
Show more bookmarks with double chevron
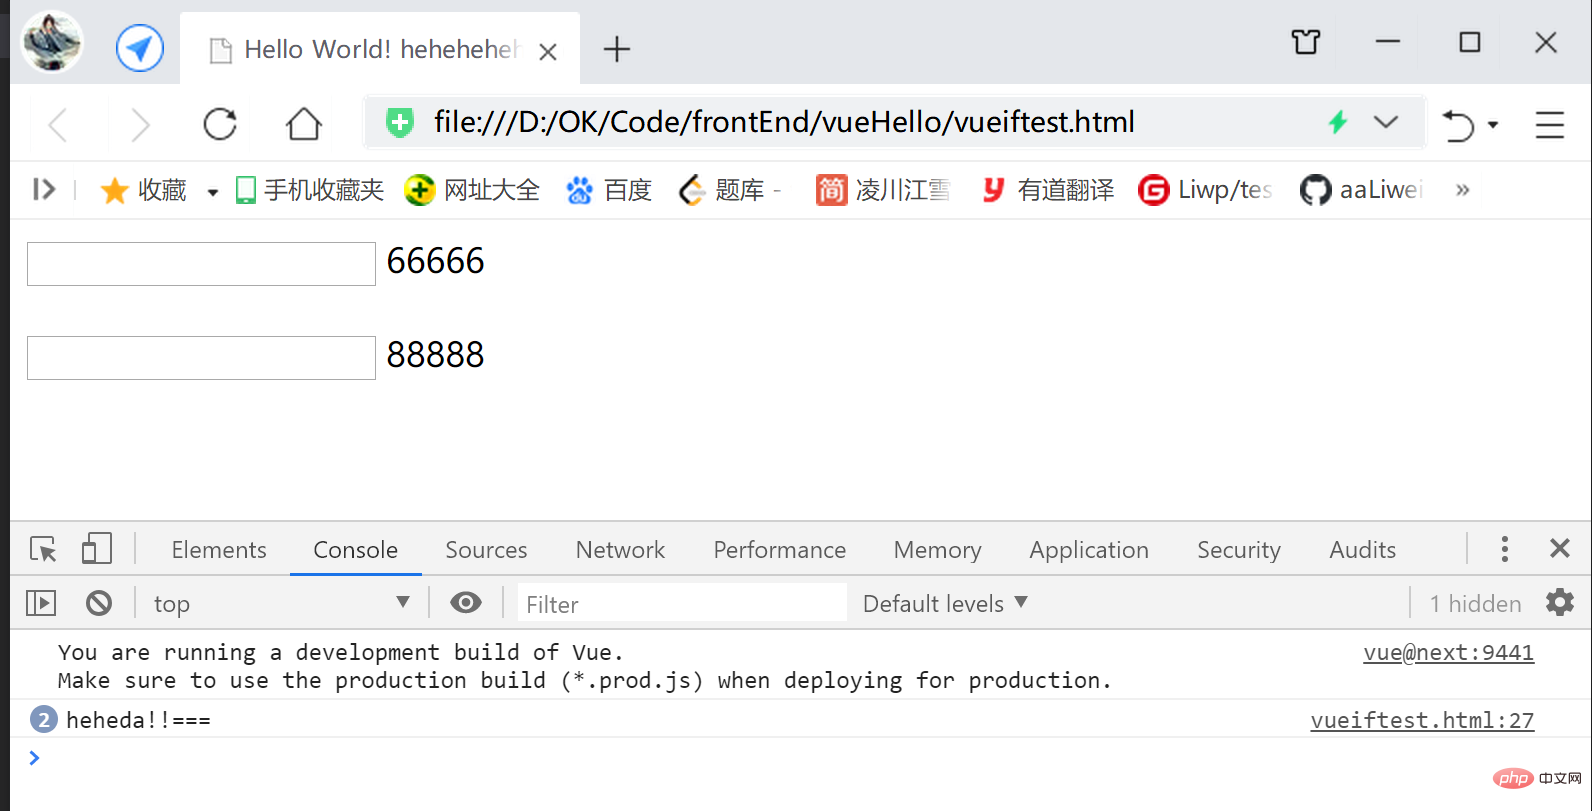[x=1463, y=190]
